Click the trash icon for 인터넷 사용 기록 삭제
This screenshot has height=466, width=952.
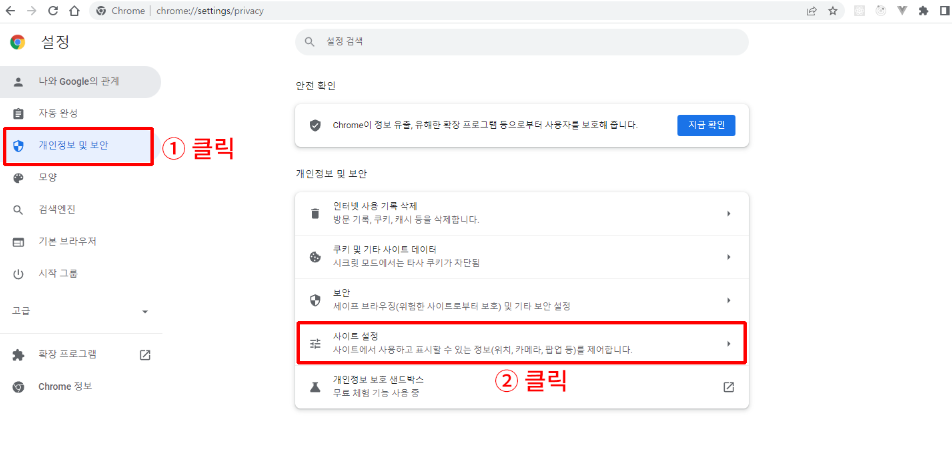coord(314,214)
